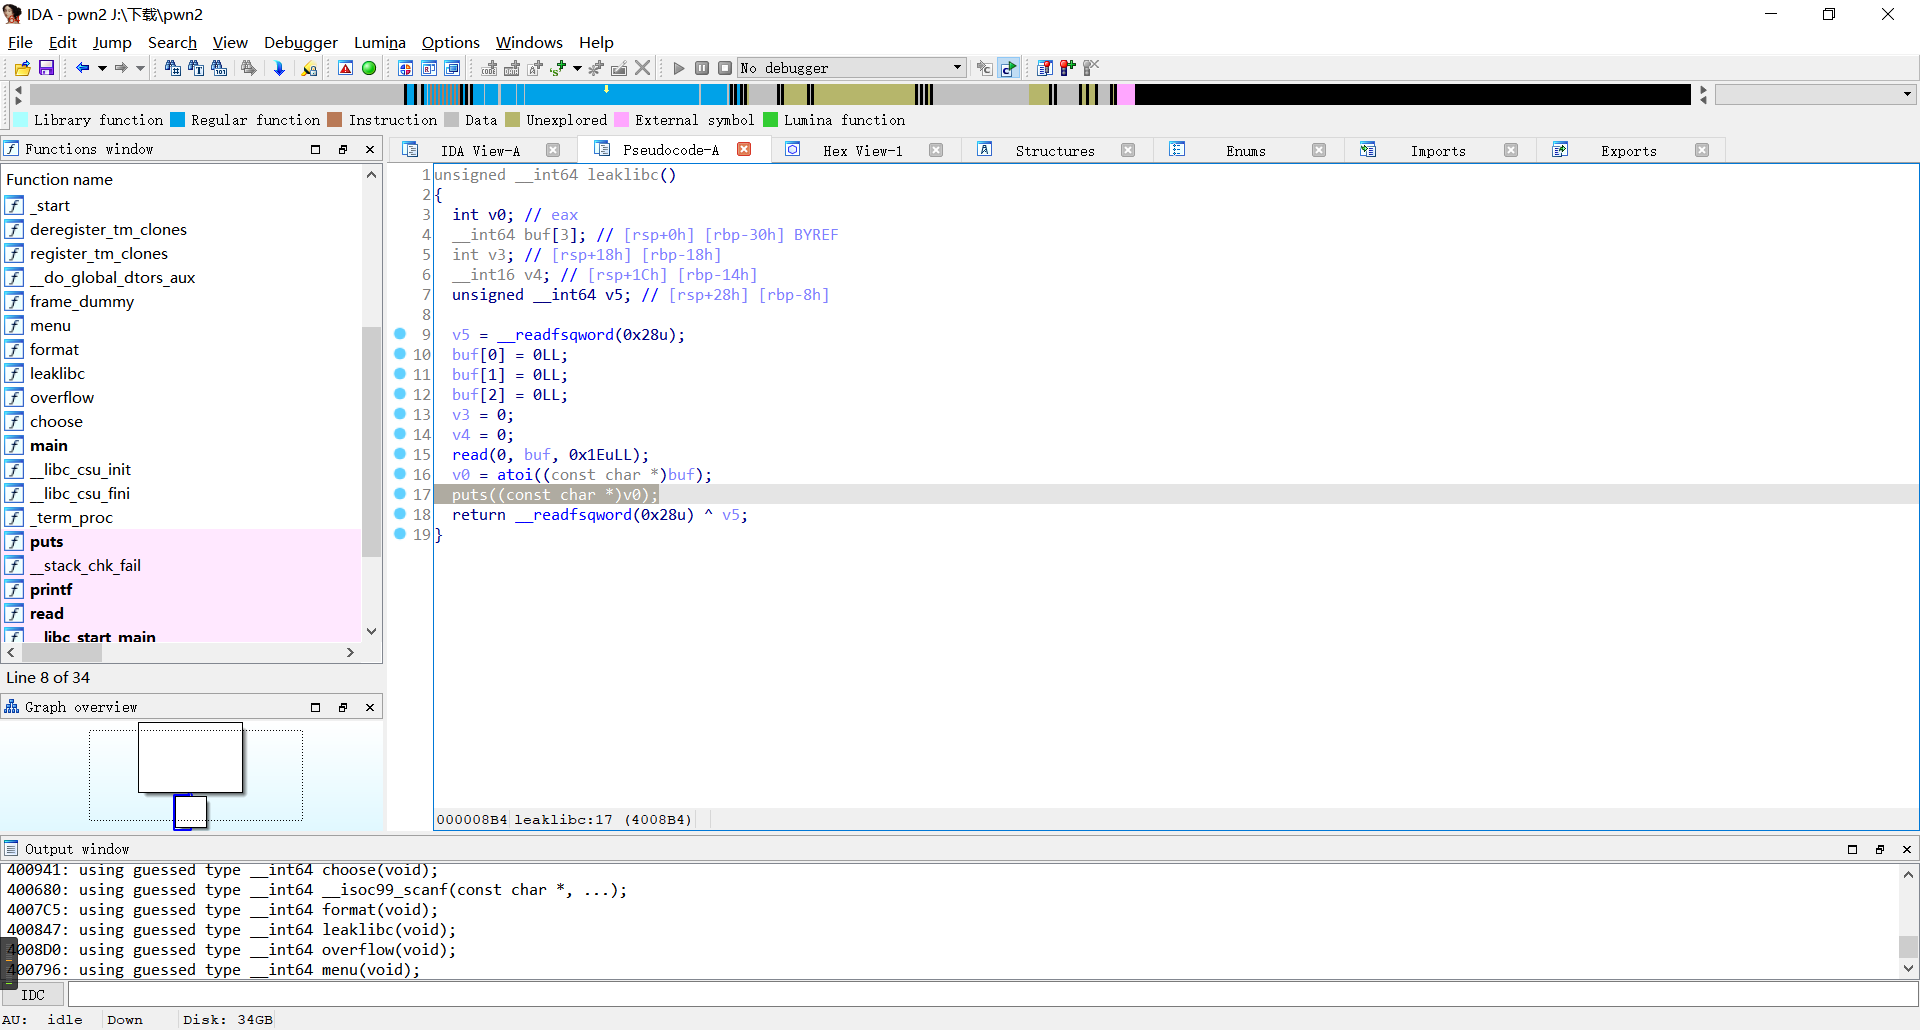Toggle breakpoint dot on line 18

tap(400, 514)
